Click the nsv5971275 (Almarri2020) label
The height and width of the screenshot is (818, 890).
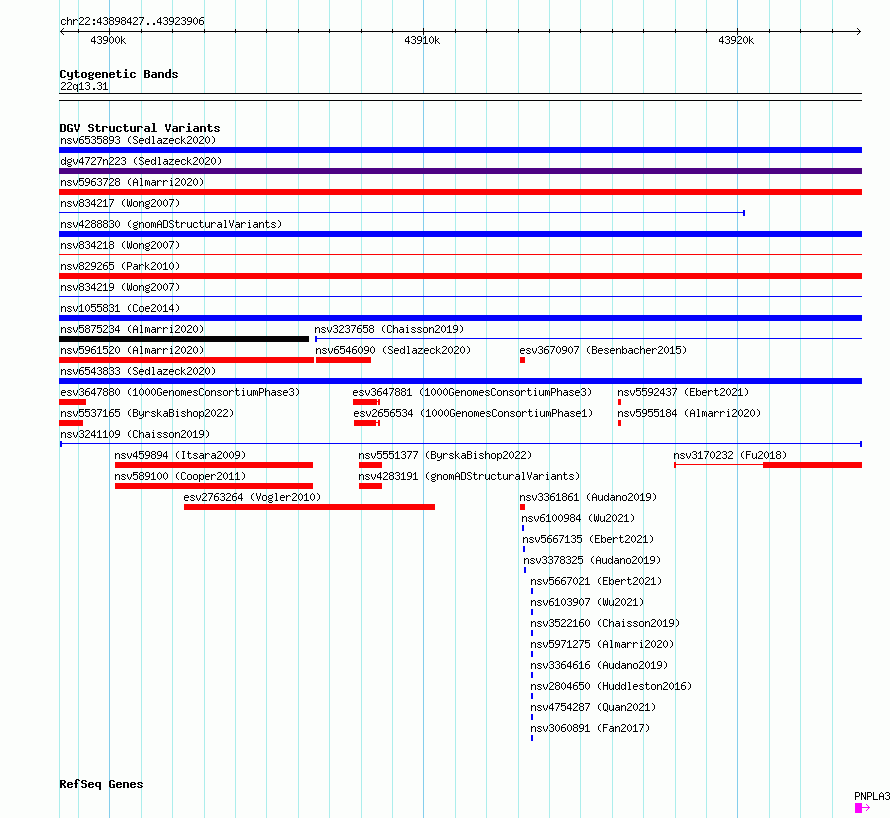(x=602, y=644)
